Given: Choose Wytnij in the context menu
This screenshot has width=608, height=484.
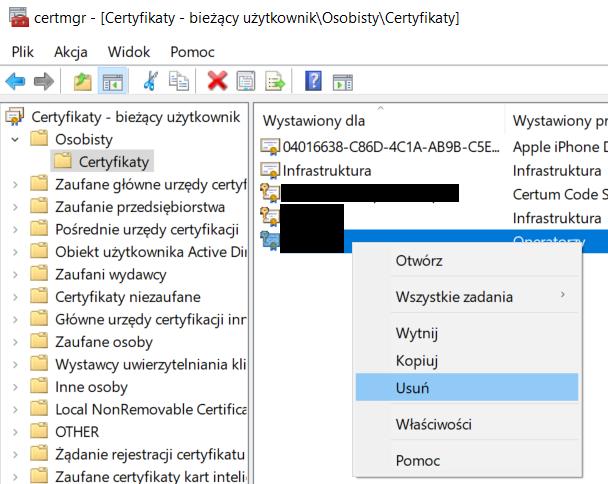Looking at the screenshot, I should tap(467, 333).
